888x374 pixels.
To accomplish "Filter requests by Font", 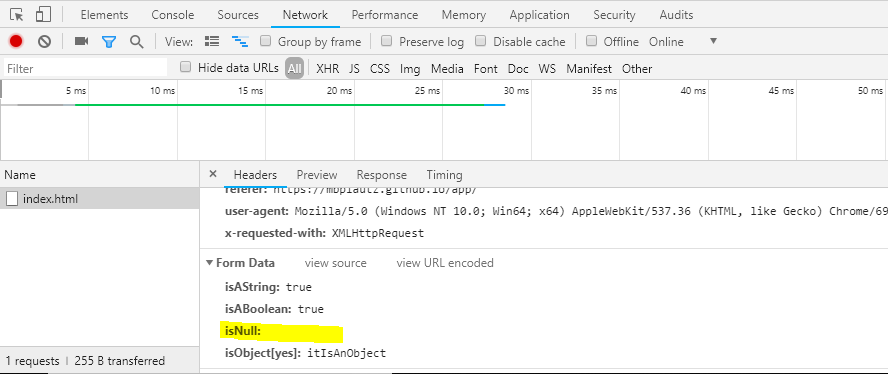I will pyautogui.click(x=486, y=69).
